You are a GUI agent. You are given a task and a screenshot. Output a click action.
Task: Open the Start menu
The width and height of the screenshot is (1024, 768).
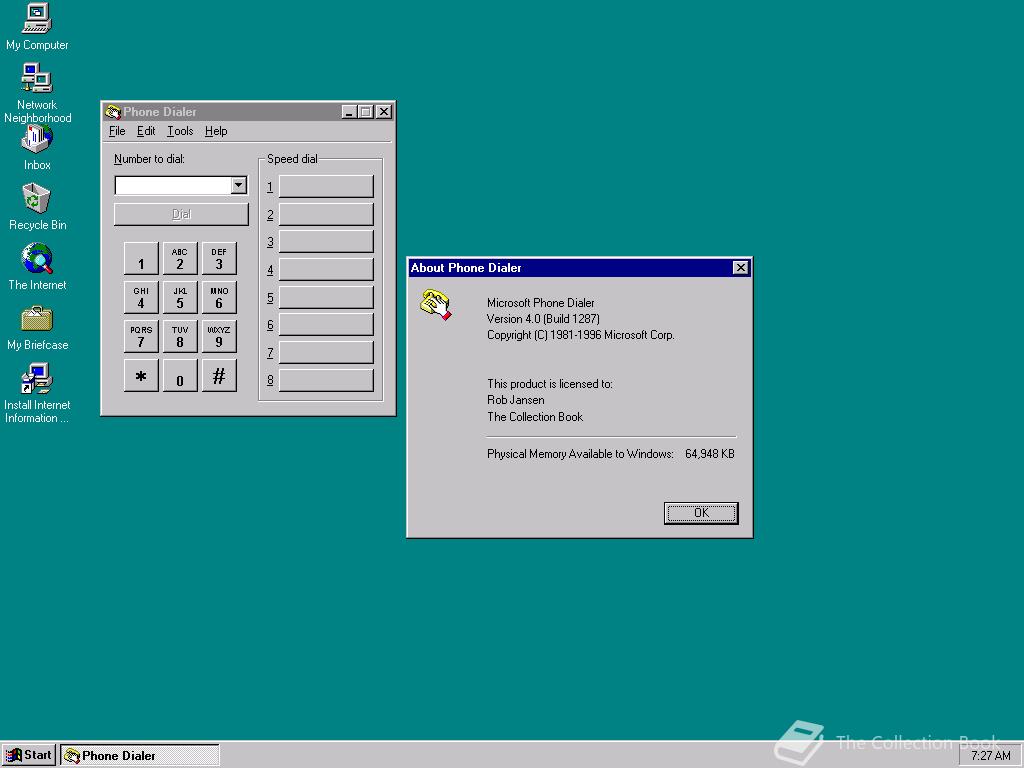click(28, 756)
